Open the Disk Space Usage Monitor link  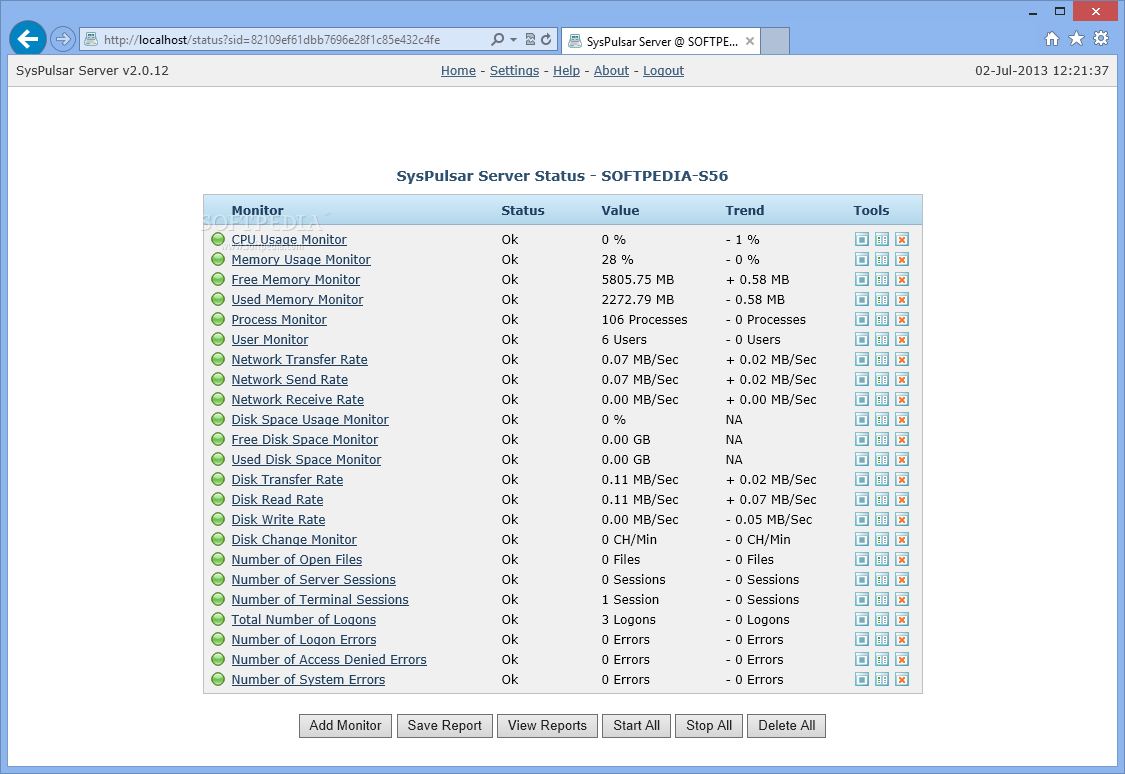pyautogui.click(x=310, y=420)
